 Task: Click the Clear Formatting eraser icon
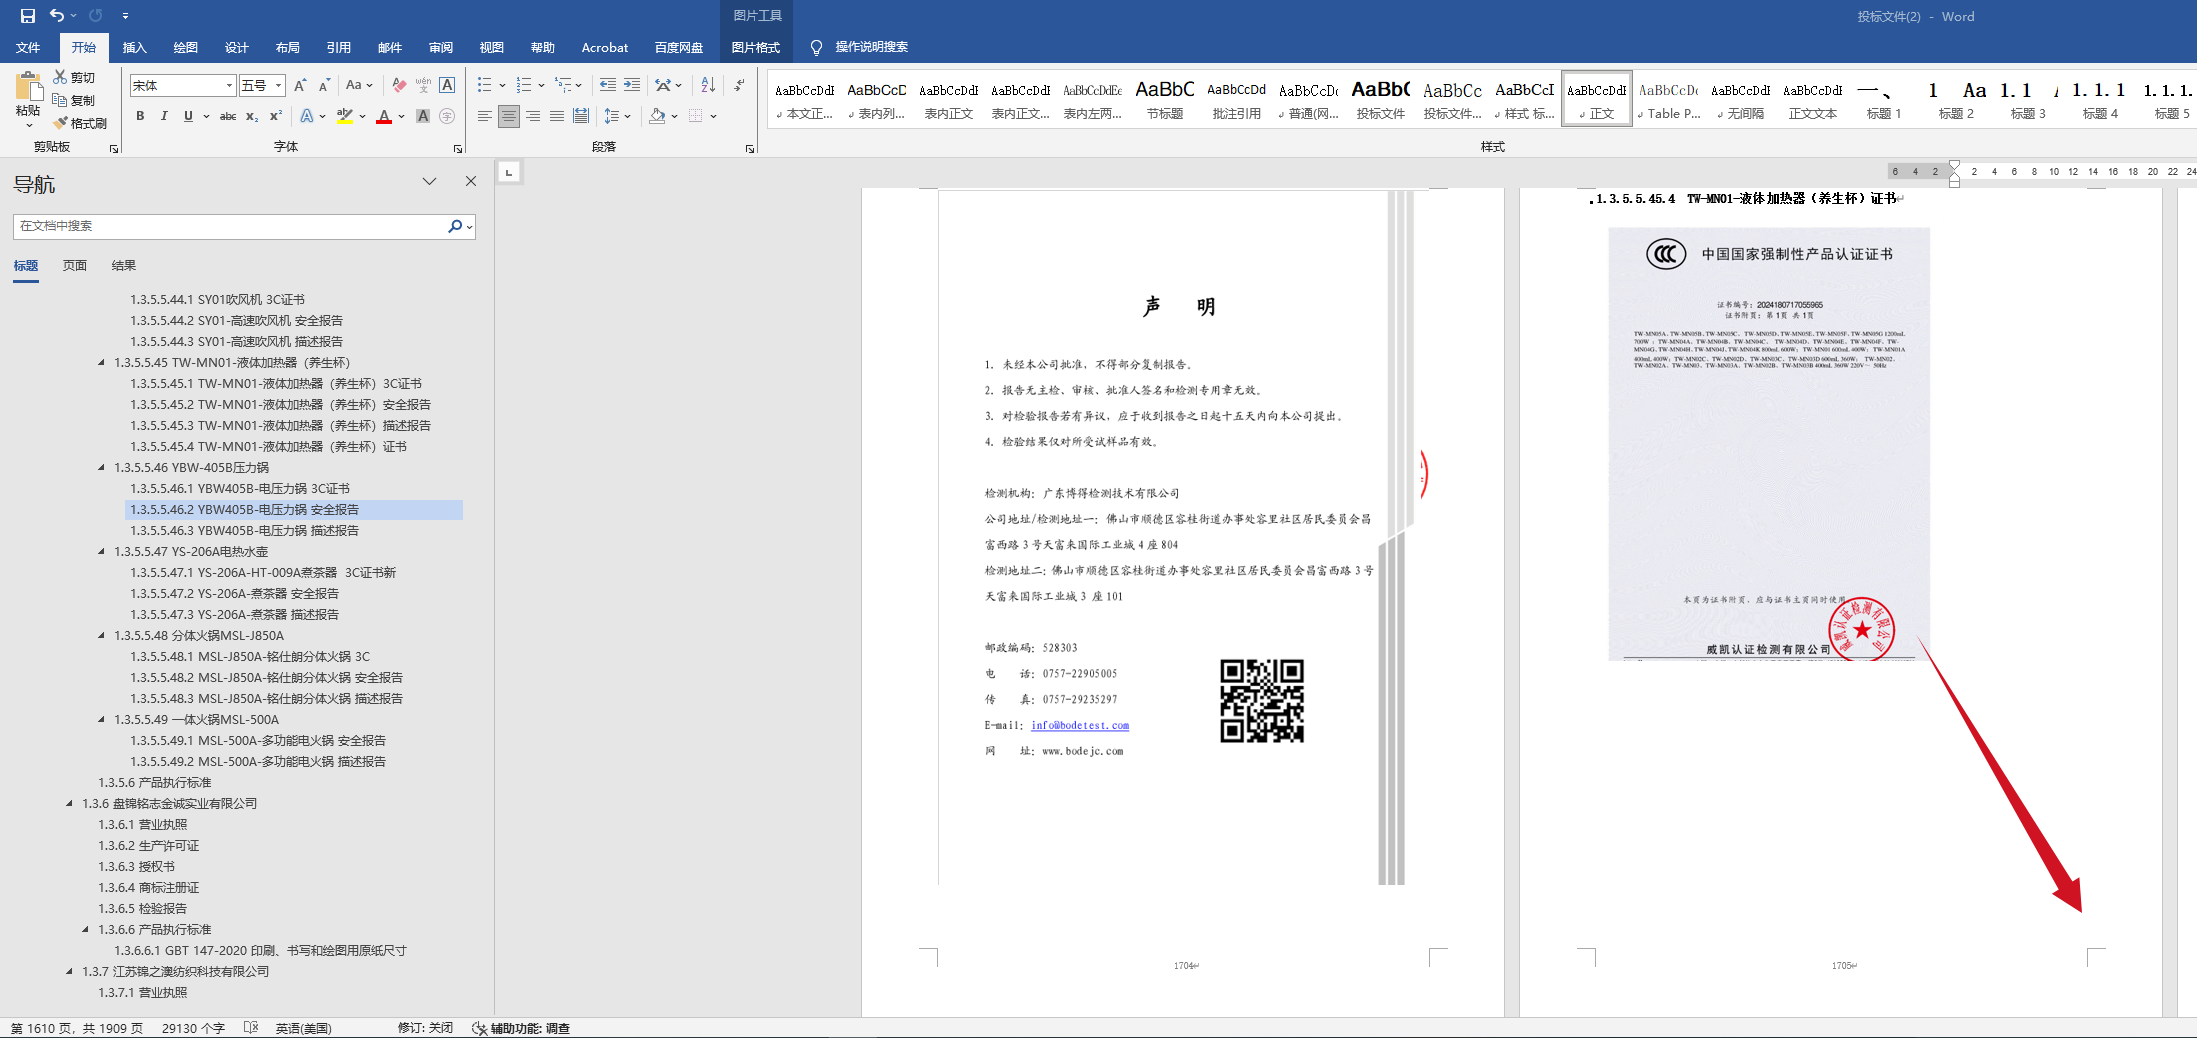[x=399, y=85]
